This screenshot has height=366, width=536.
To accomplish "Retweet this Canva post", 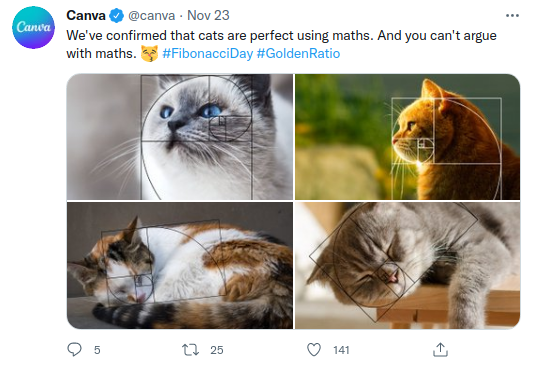I will 190,350.
